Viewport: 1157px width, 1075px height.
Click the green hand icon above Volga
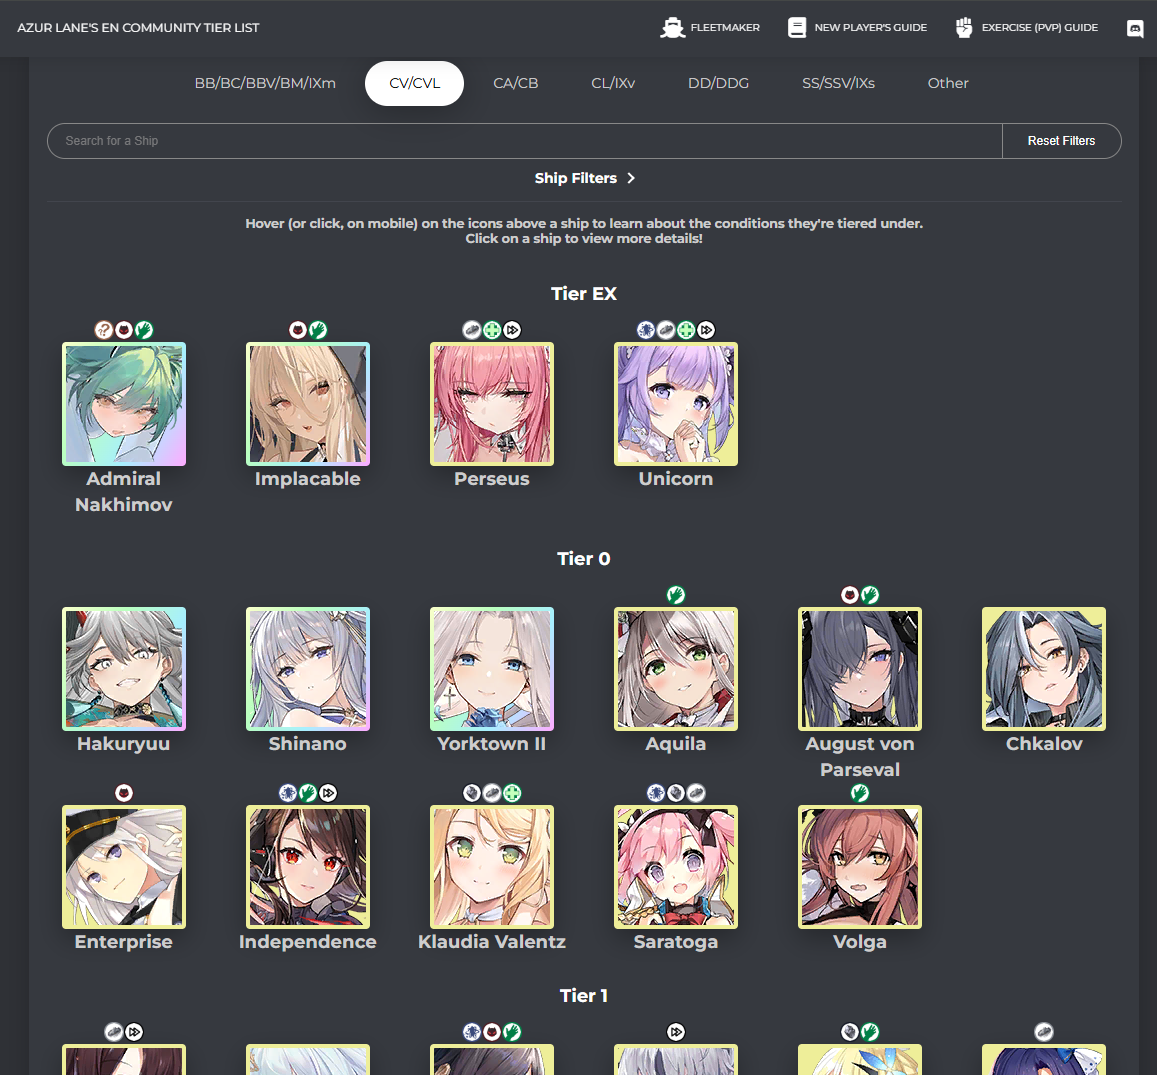coord(860,793)
